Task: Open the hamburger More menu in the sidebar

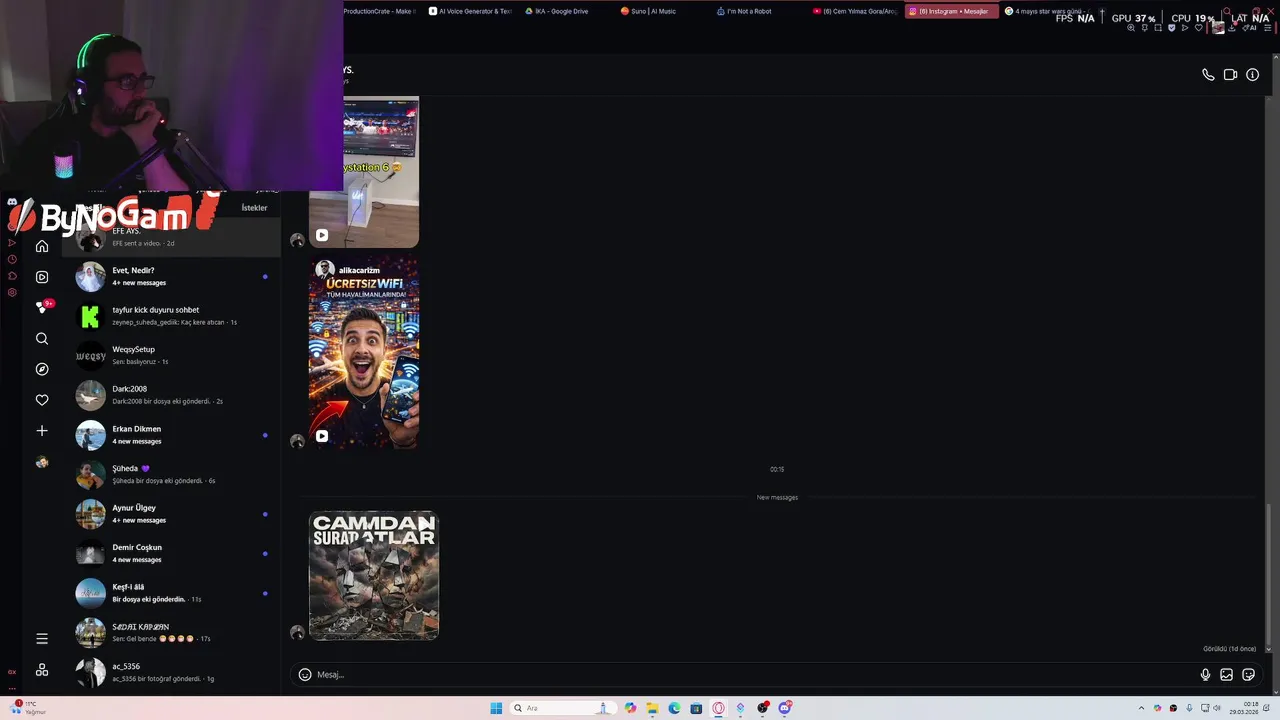Action: pos(42,638)
